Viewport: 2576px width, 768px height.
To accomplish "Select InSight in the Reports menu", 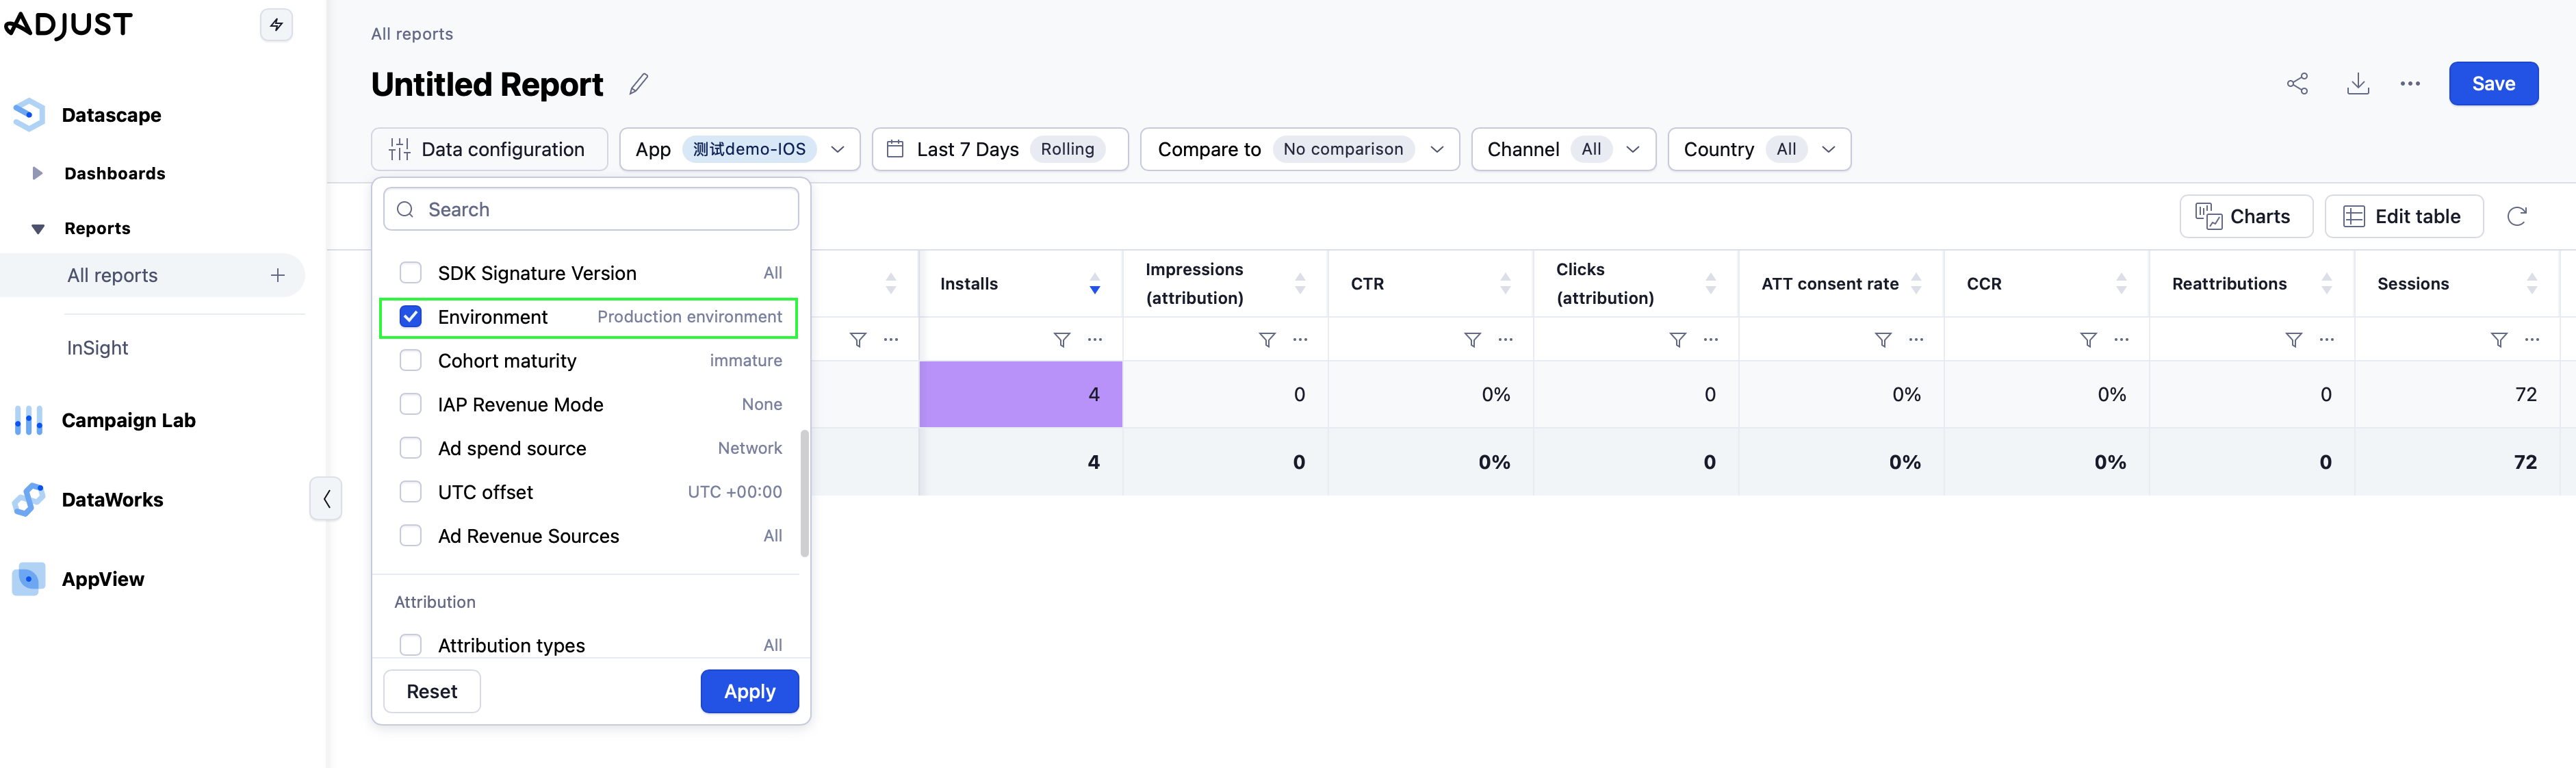I will coord(98,348).
